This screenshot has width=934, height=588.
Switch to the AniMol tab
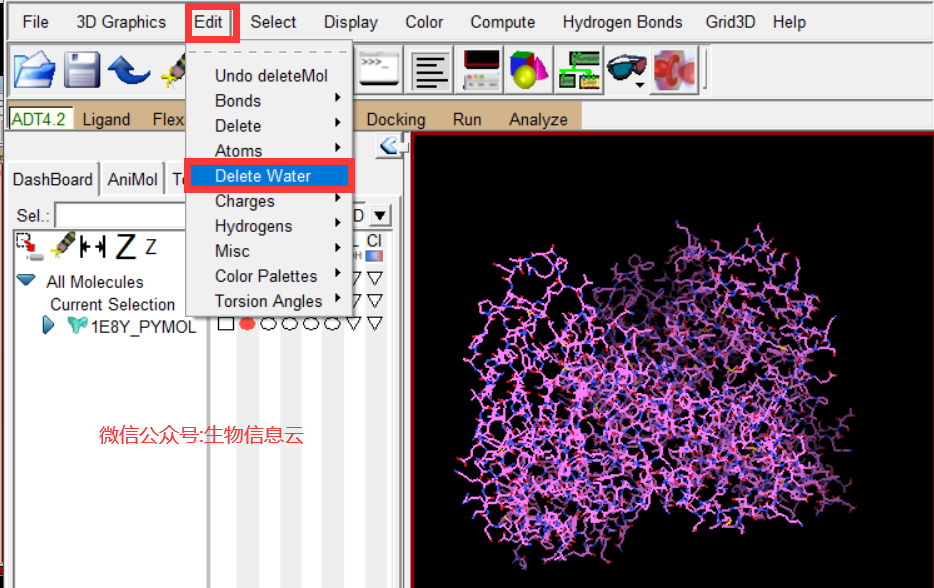click(x=132, y=179)
